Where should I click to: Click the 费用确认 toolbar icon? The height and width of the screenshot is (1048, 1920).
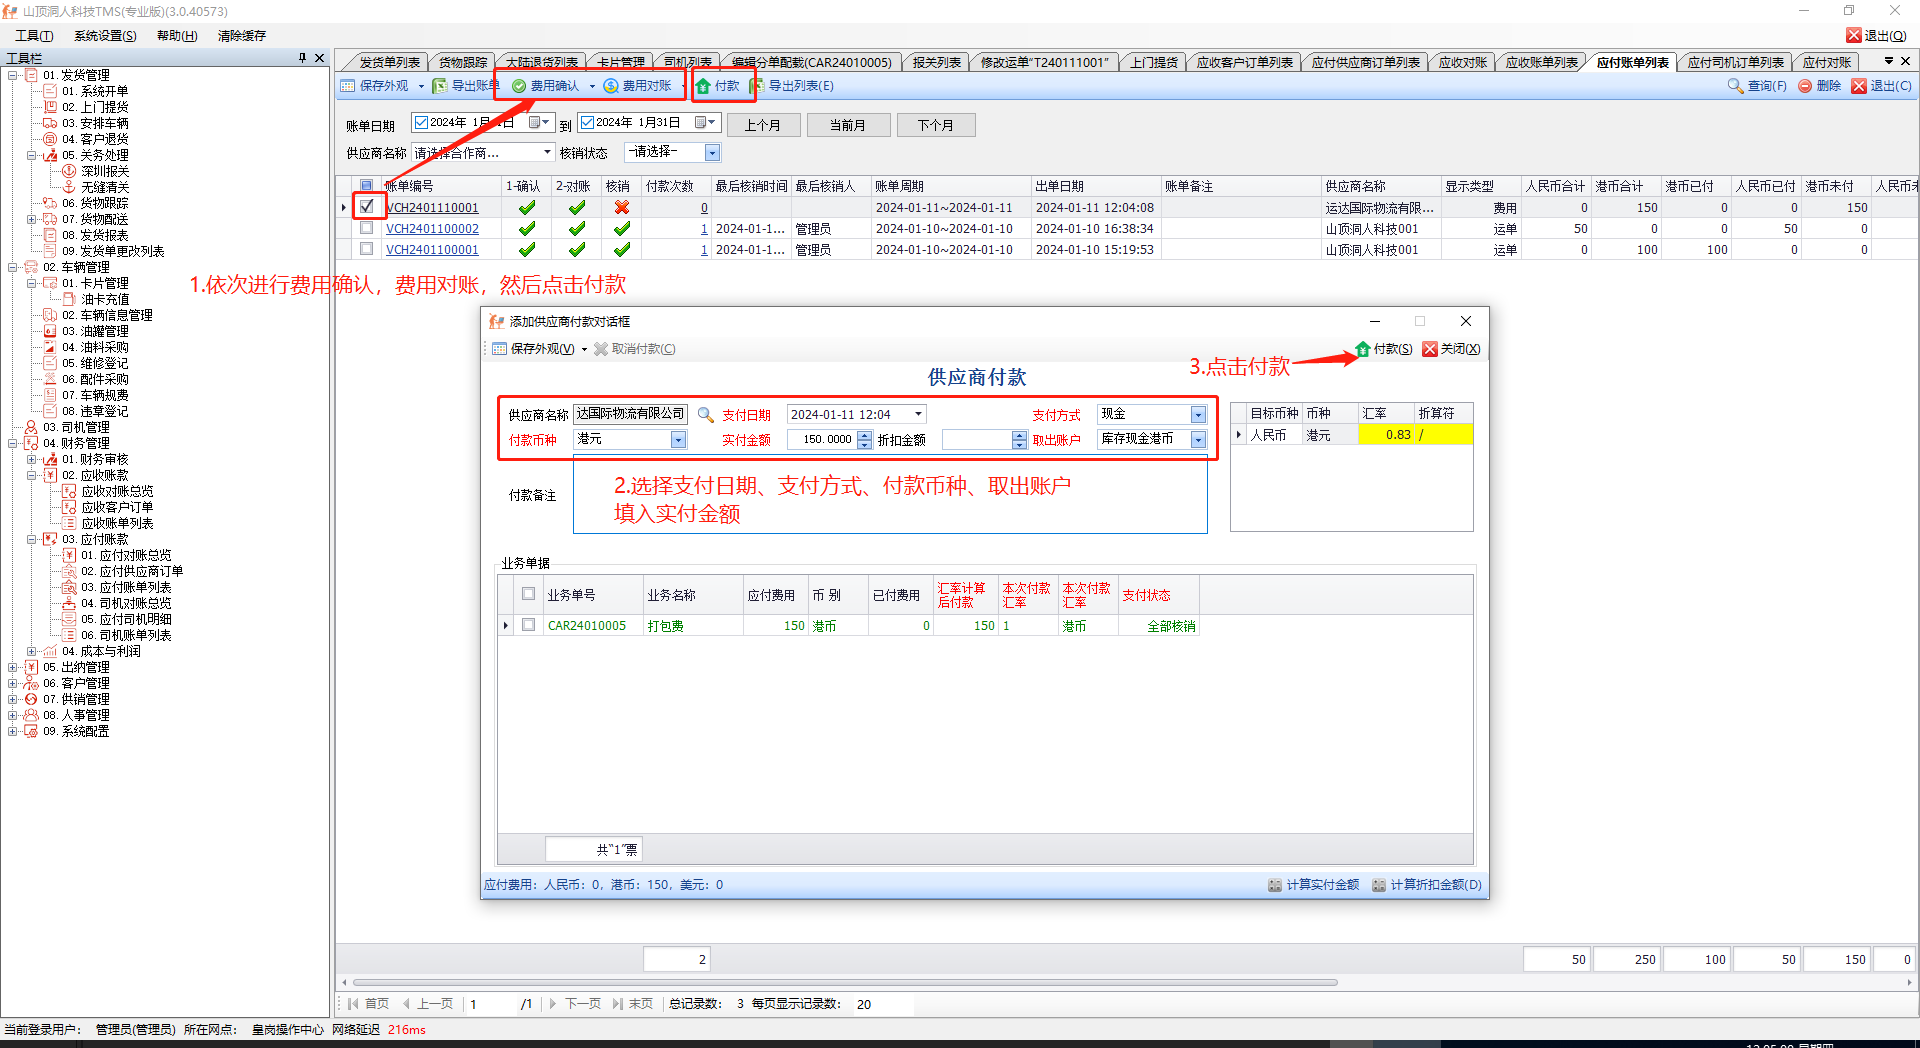pyautogui.click(x=519, y=86)
